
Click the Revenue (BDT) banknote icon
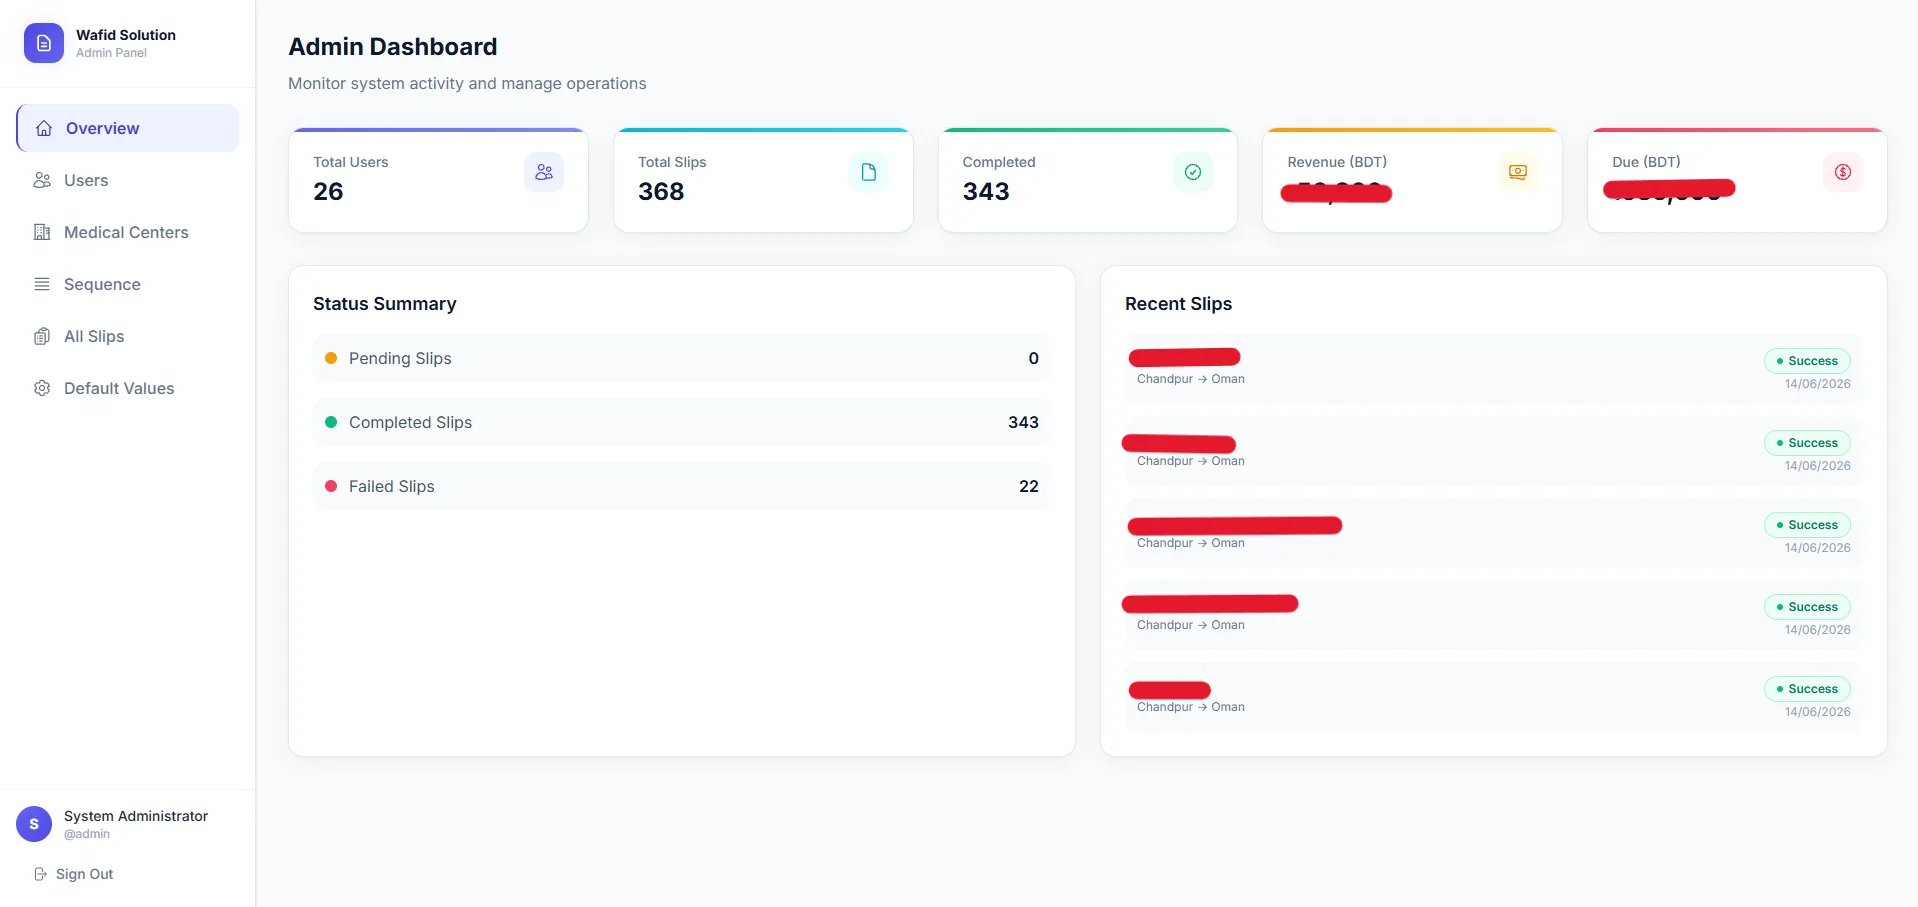click(x=1518, y=172)
